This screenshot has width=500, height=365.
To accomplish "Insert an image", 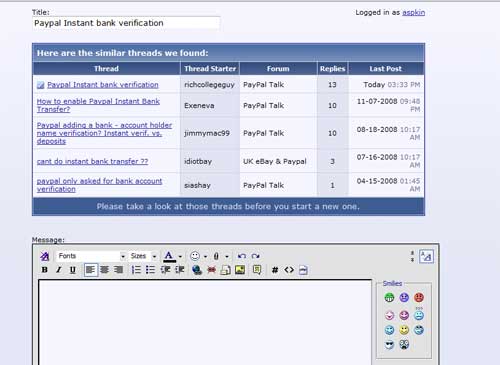I will point(240,270).
